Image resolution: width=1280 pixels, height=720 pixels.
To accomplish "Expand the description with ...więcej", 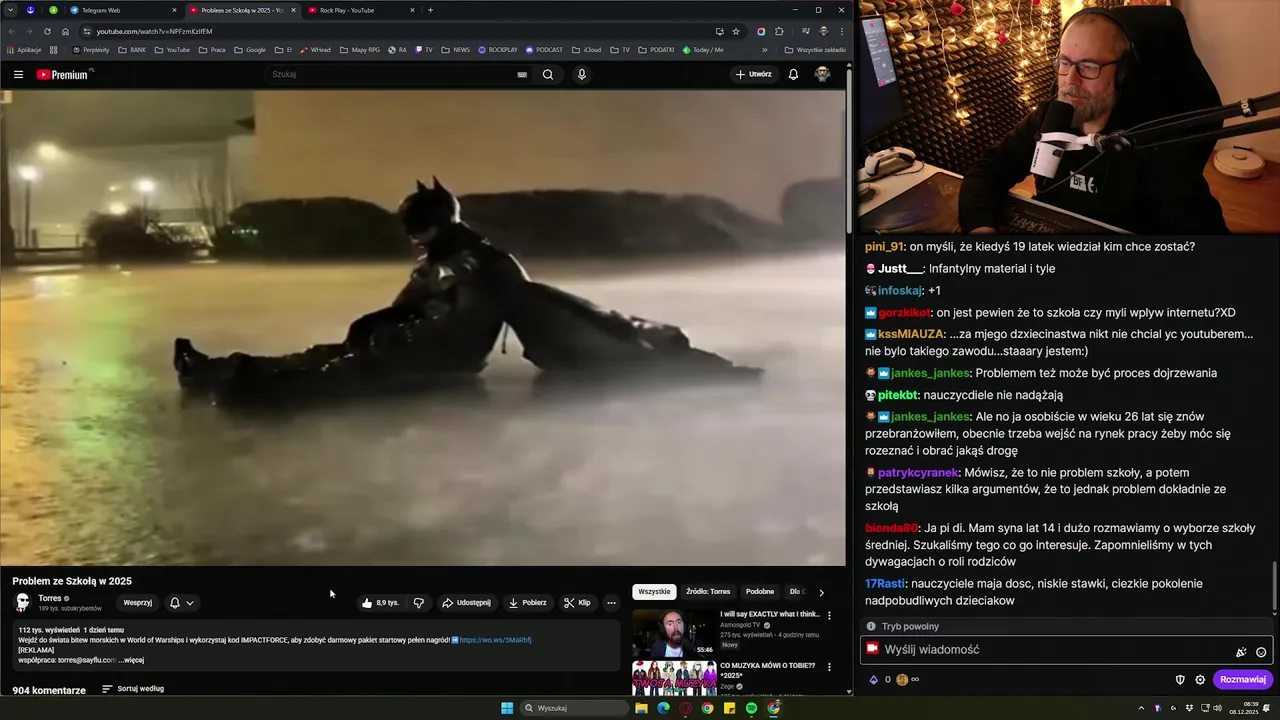I will click(x=131, y=660).
